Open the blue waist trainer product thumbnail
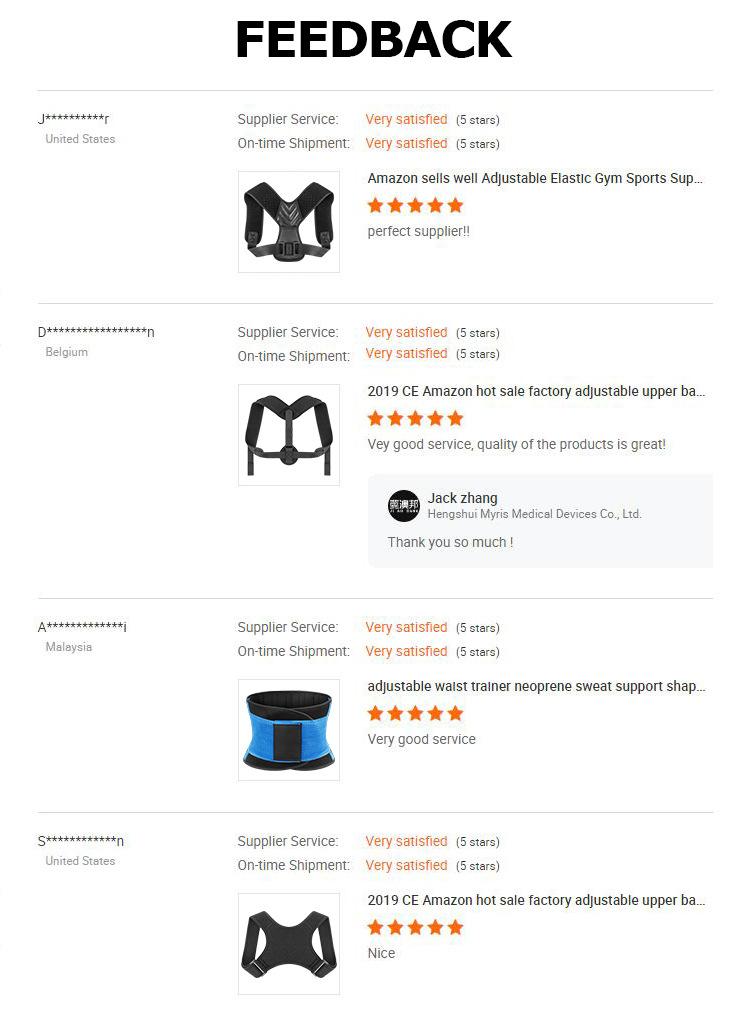 289,730
